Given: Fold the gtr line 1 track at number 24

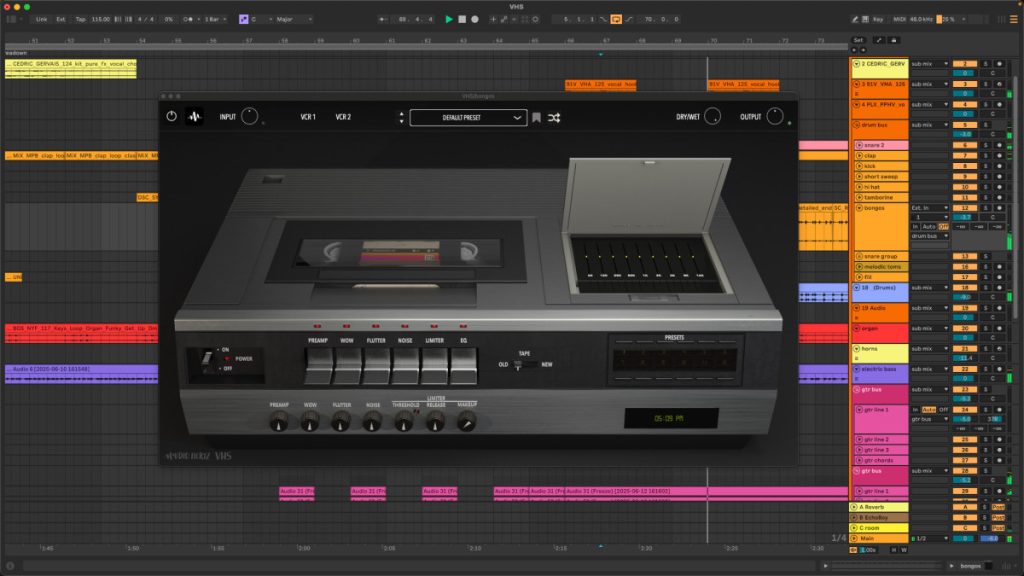Looking at the screenshot, I should coord(859,409).
